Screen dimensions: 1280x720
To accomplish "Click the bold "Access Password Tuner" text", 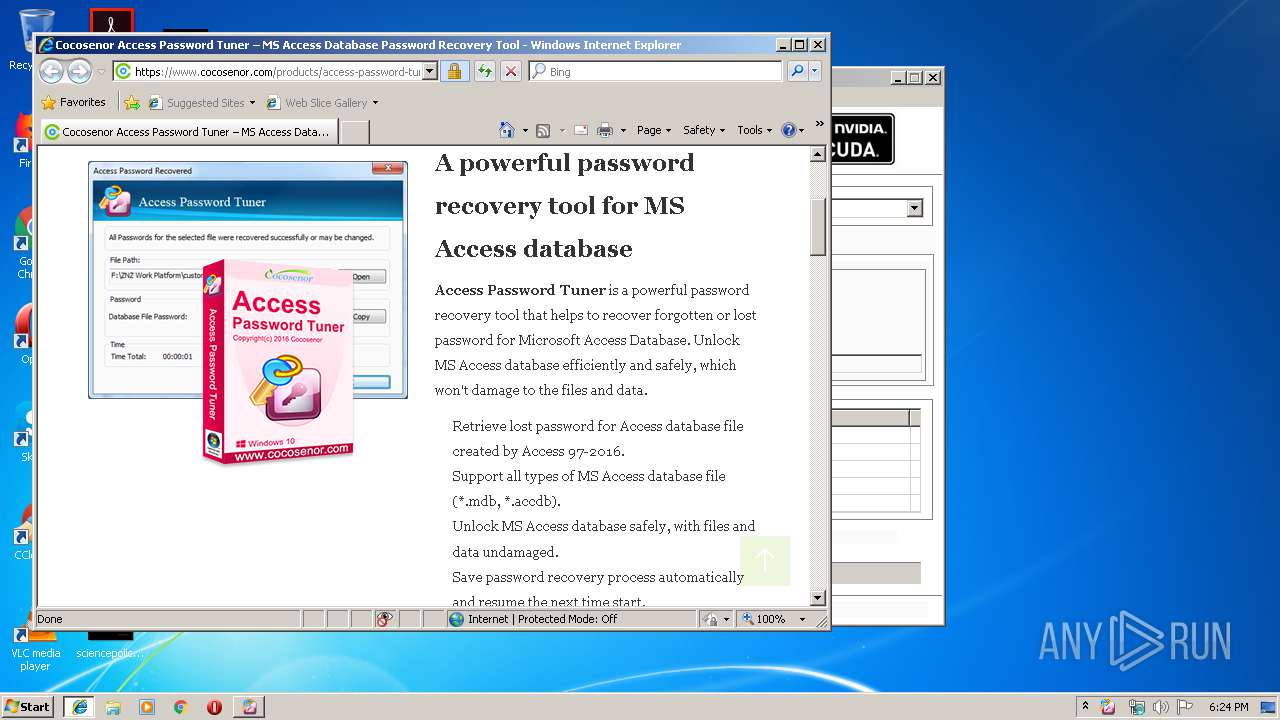I will point(520,290).
